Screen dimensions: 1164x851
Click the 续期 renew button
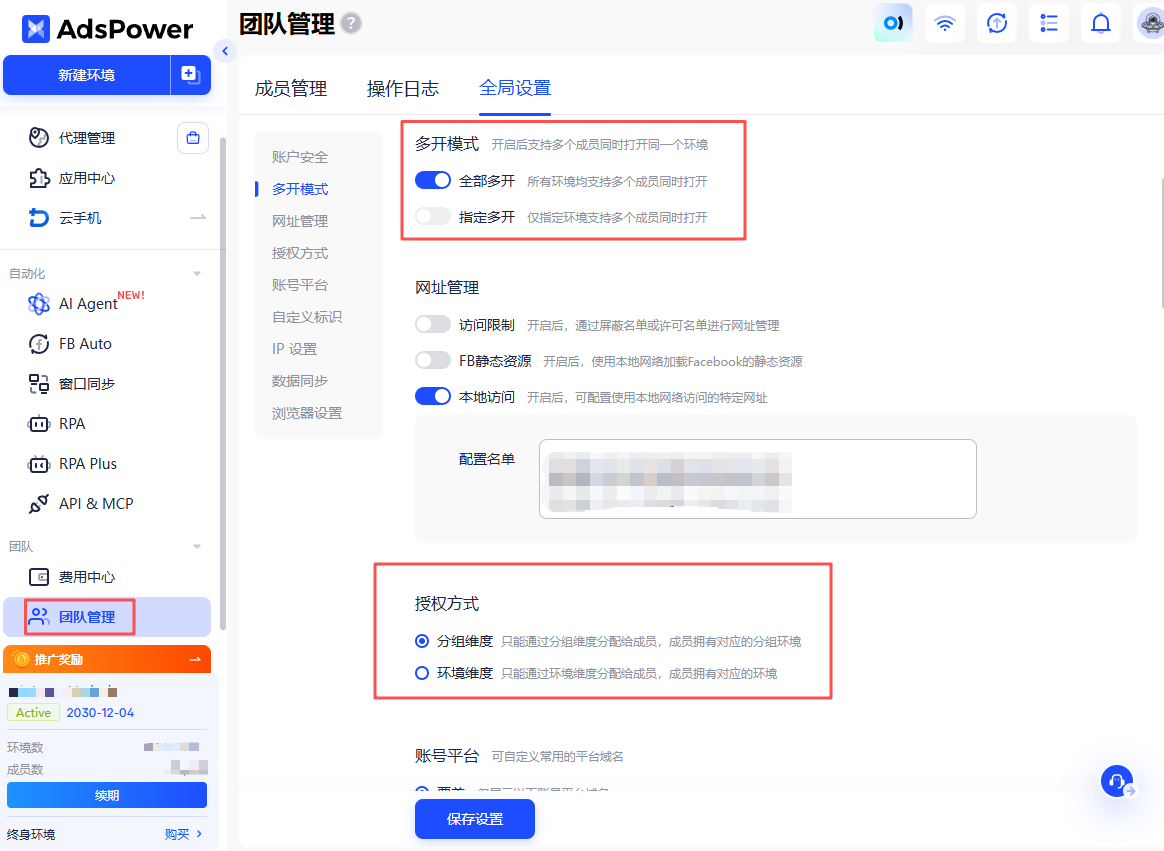107,795
